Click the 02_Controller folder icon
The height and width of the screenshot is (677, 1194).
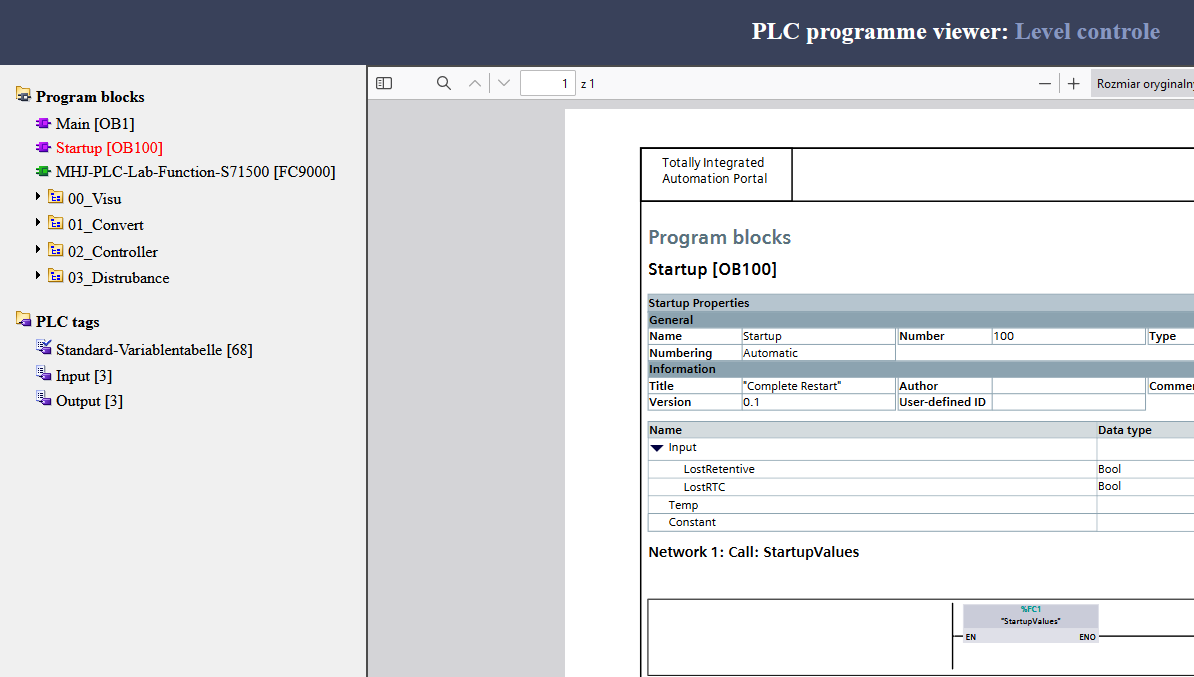coord(56,249)
